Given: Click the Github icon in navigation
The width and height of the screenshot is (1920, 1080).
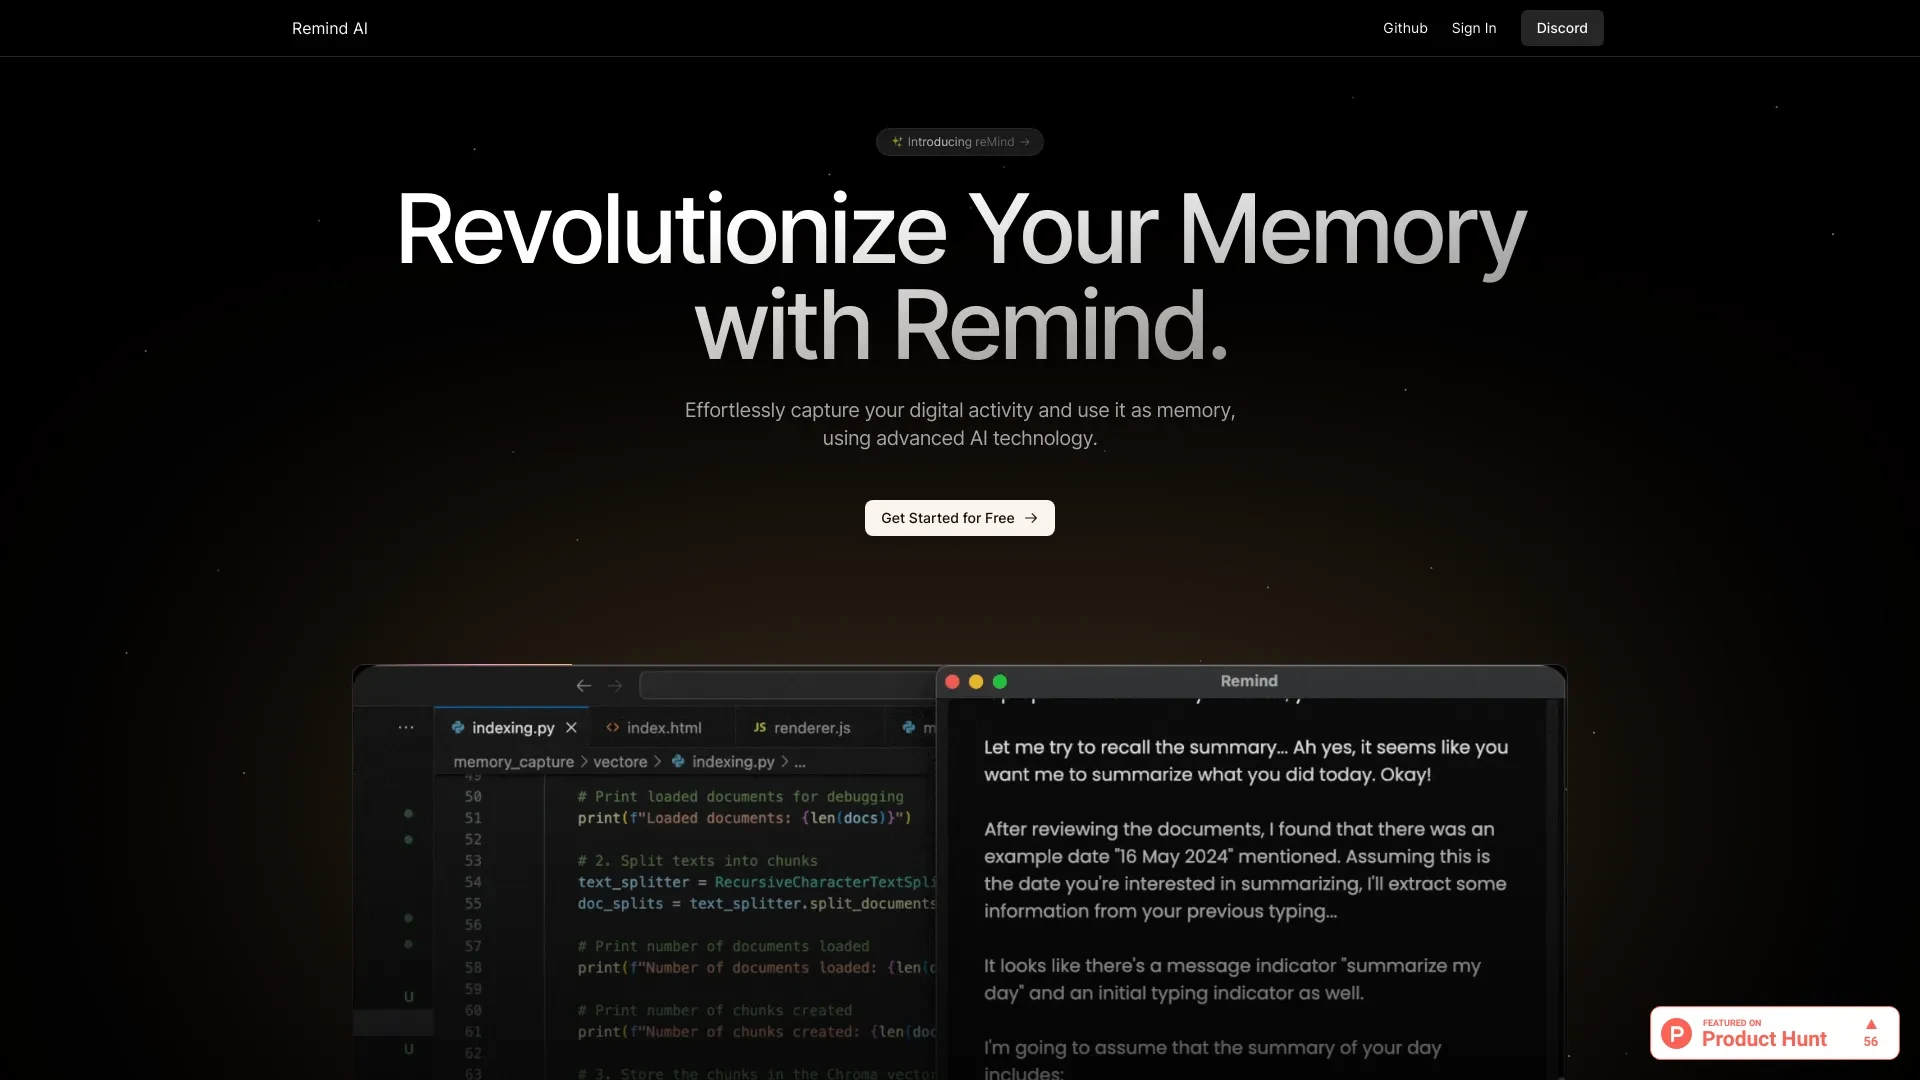Looking at the screenshot, I should 1404,28.
